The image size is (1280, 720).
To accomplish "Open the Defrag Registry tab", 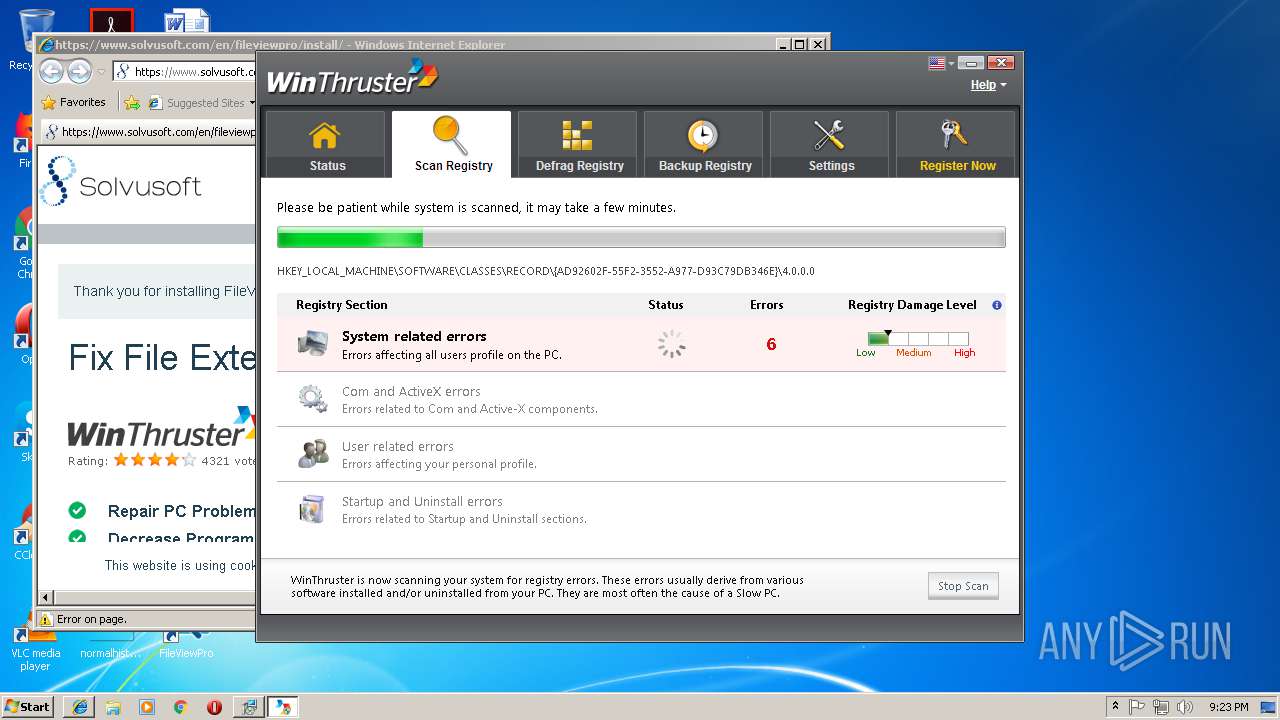I will pos(577,144).
